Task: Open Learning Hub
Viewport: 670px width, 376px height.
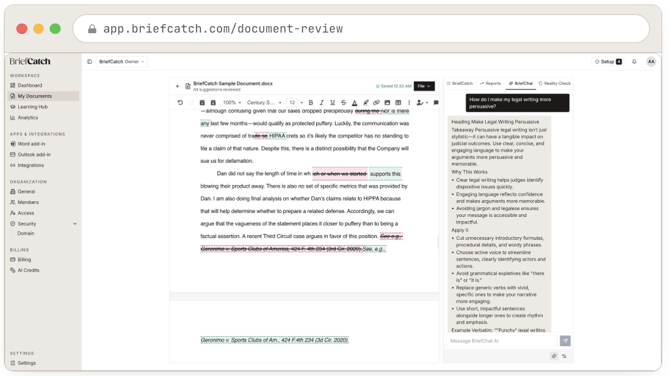Action: click(43, 107)
